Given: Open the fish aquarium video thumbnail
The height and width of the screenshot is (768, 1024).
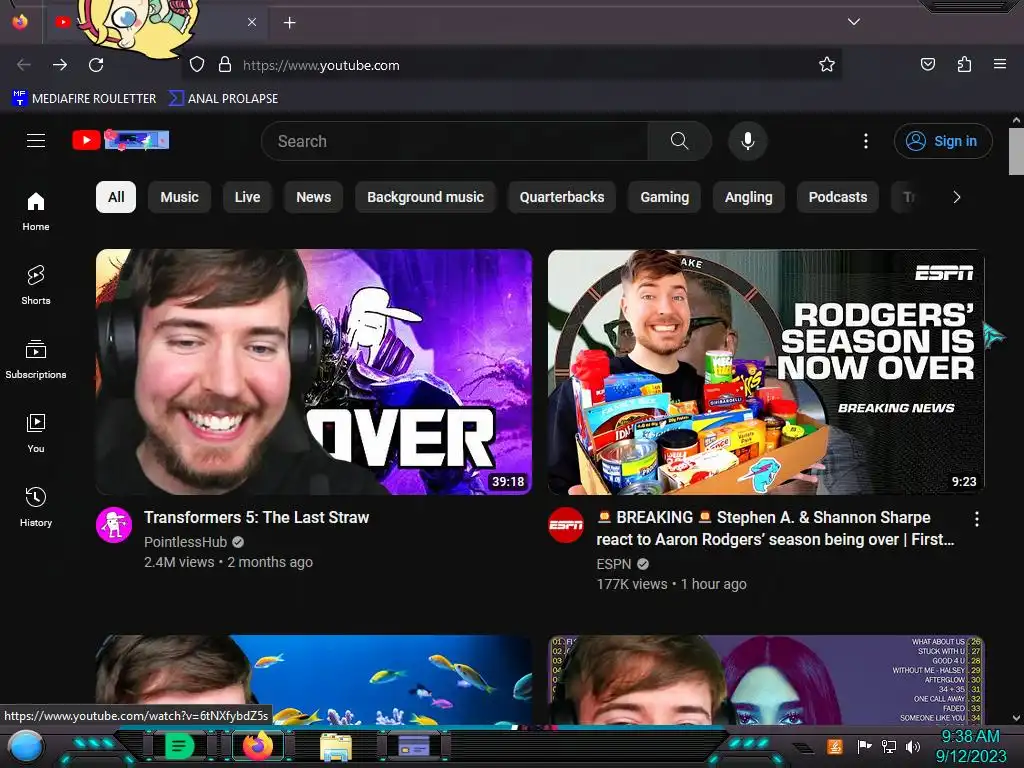Looking at the screenshot, I should tap(314, 679).
